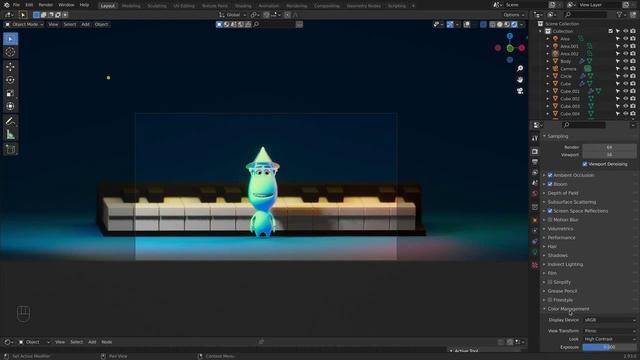
Task: Open Render properties tab icon
Action: click(535, 151)
